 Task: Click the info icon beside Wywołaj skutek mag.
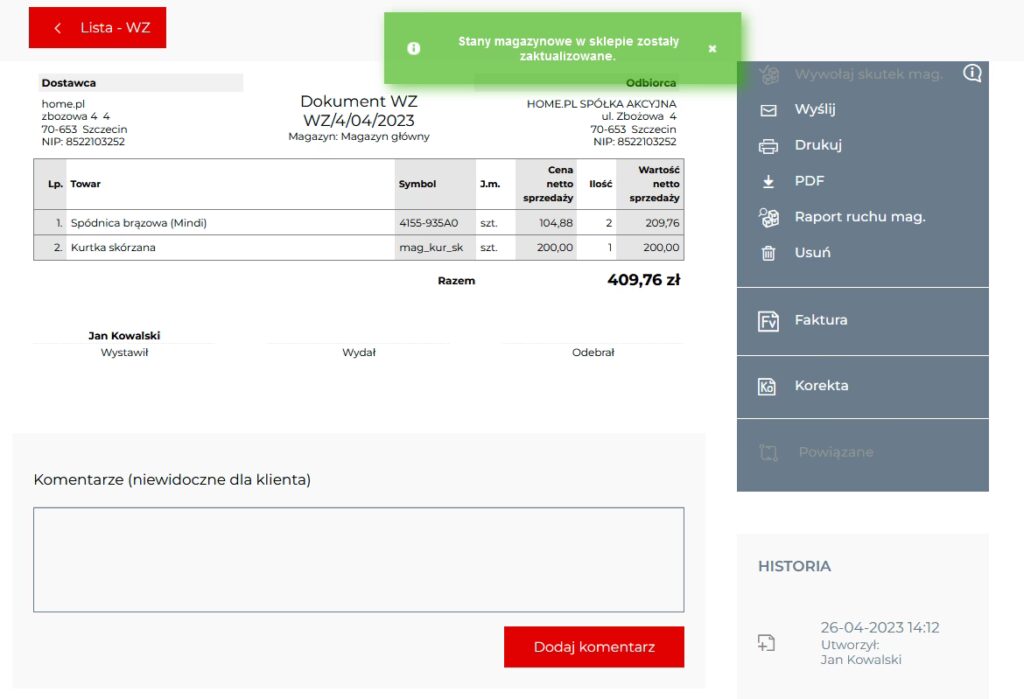pos(972,73)
